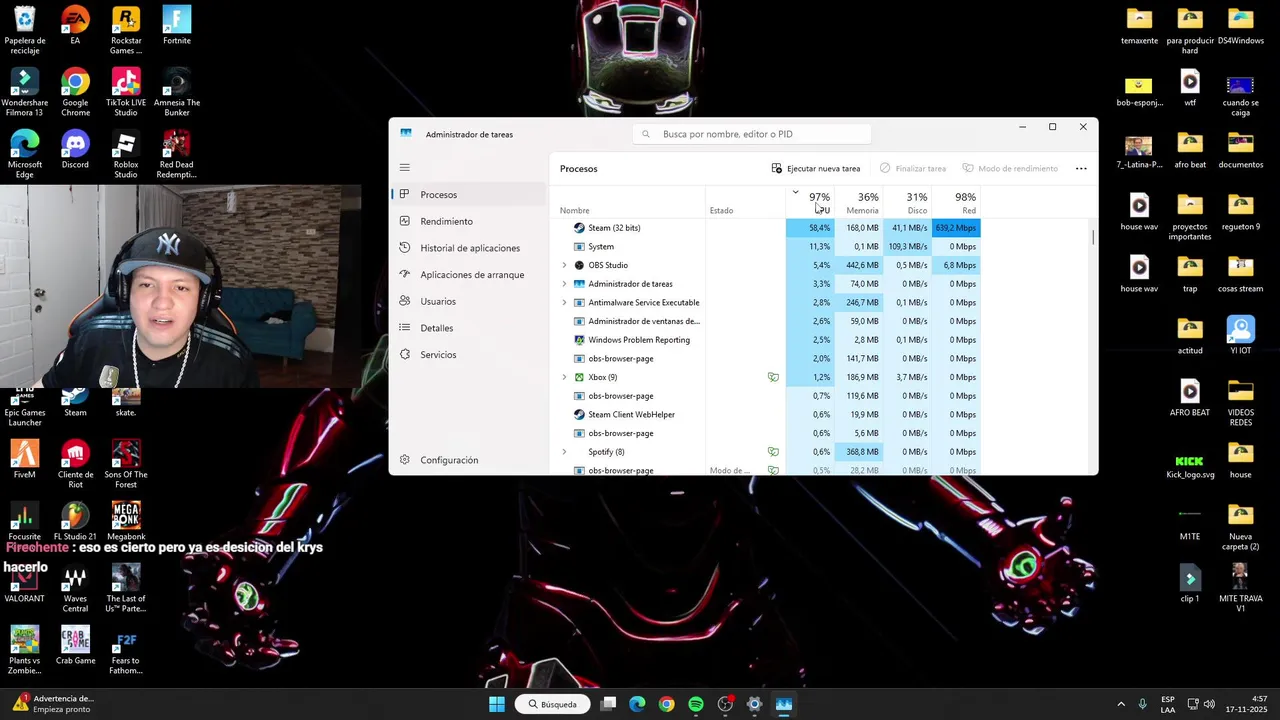1280x720 pixels.
Task: Select the EA desktop shortcut
Action: point(75,26)
